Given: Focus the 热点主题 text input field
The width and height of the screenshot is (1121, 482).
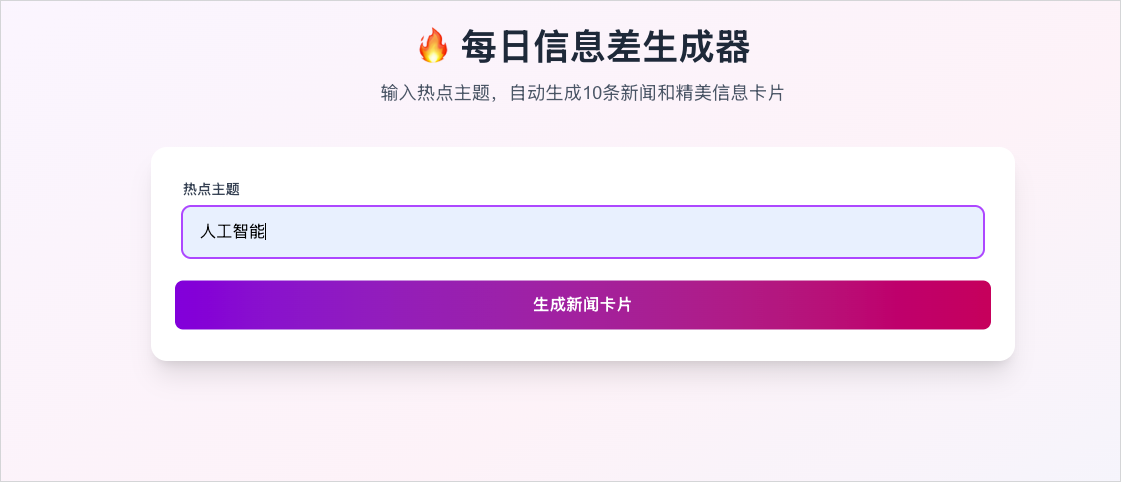Looking at the screenshot, I should pyautogui.click(x=583, y=232).
